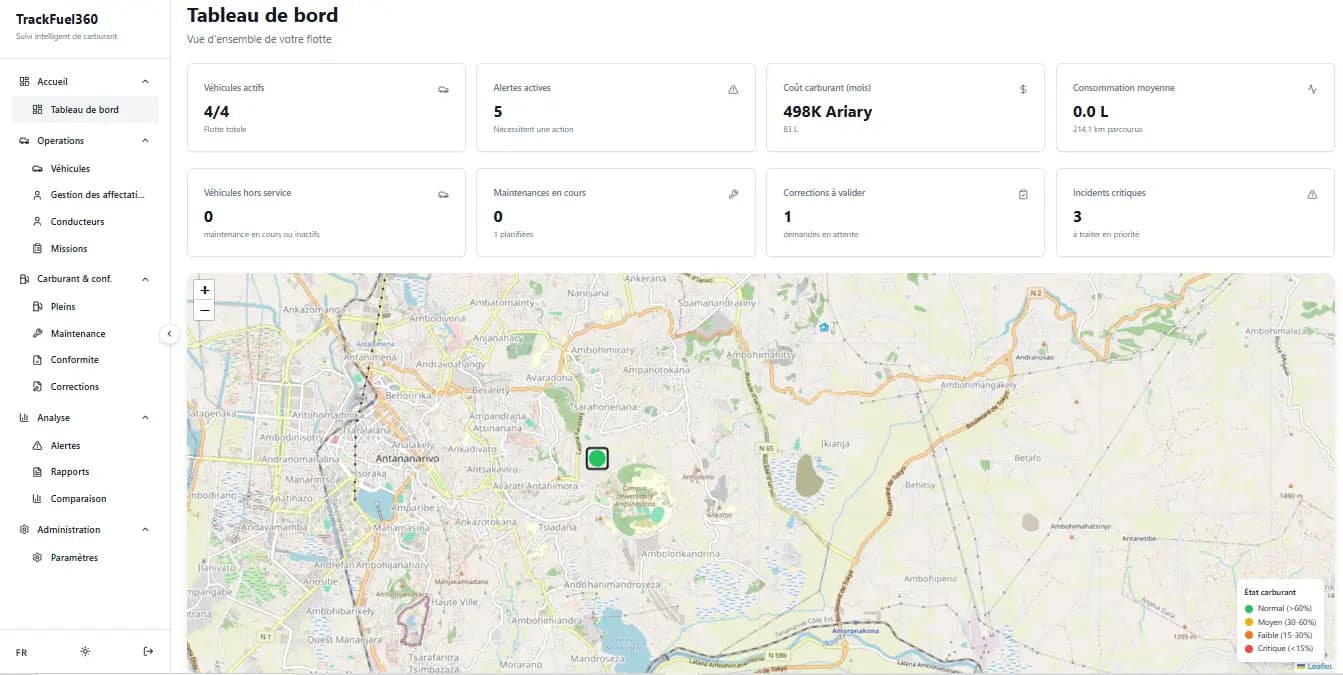Viewport: 1343px width, 675px height.
Task: Open the Corrections page in the sidebar
Action: [x=85, y=387]
